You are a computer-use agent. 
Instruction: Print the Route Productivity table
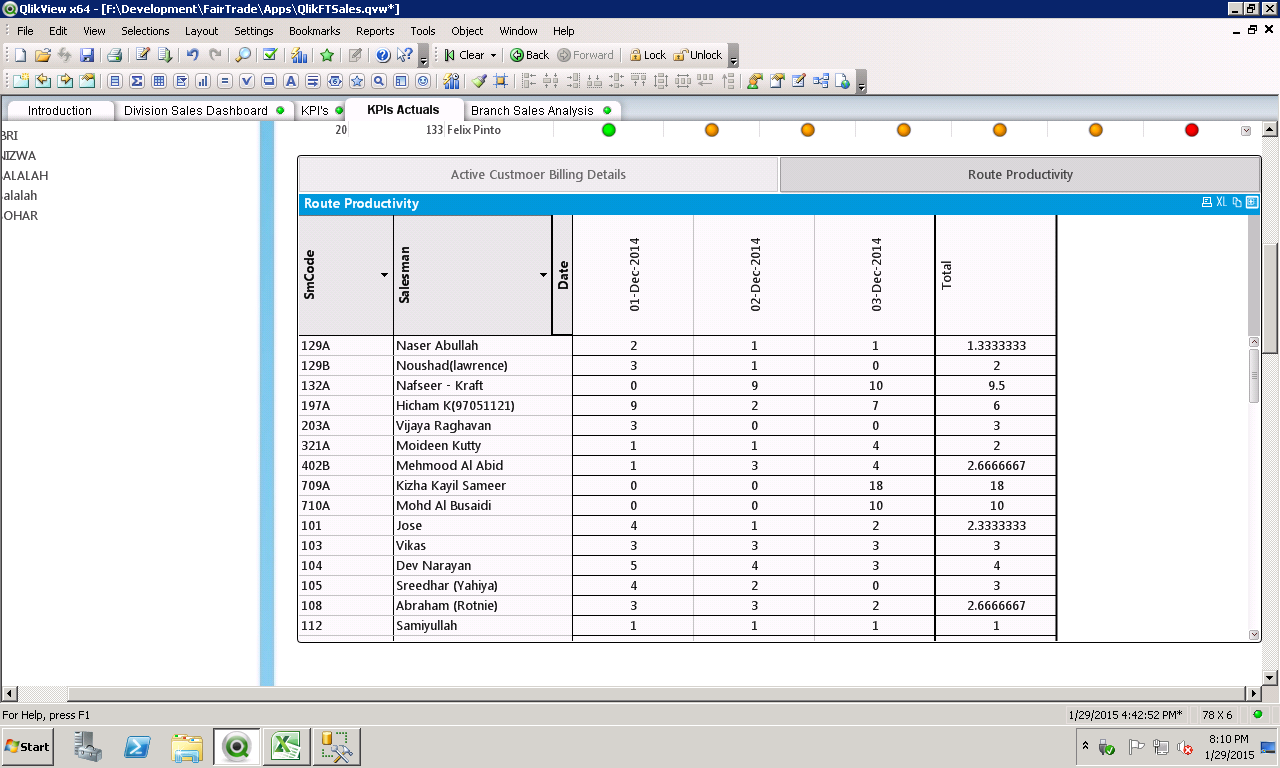pyautogui.click(x=1207, y=203)
